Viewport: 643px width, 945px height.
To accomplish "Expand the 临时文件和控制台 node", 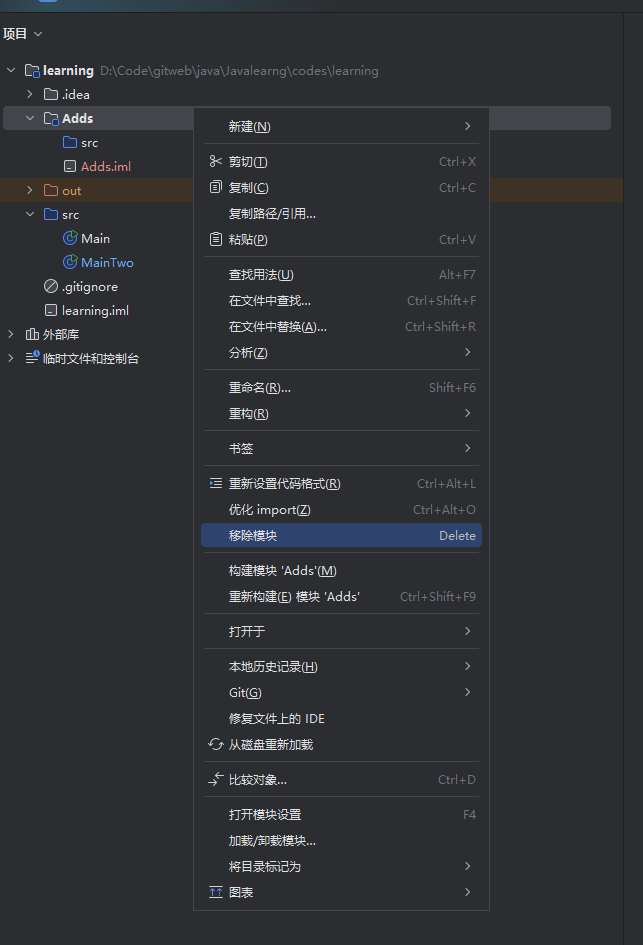I will pyautogui.click(x=11, y=359).
